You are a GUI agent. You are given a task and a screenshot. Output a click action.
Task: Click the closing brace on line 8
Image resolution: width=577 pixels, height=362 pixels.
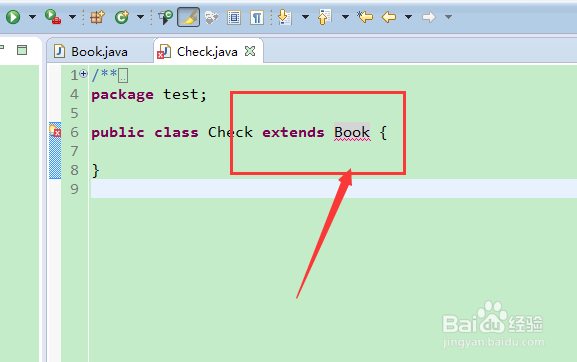coord(96,171)
